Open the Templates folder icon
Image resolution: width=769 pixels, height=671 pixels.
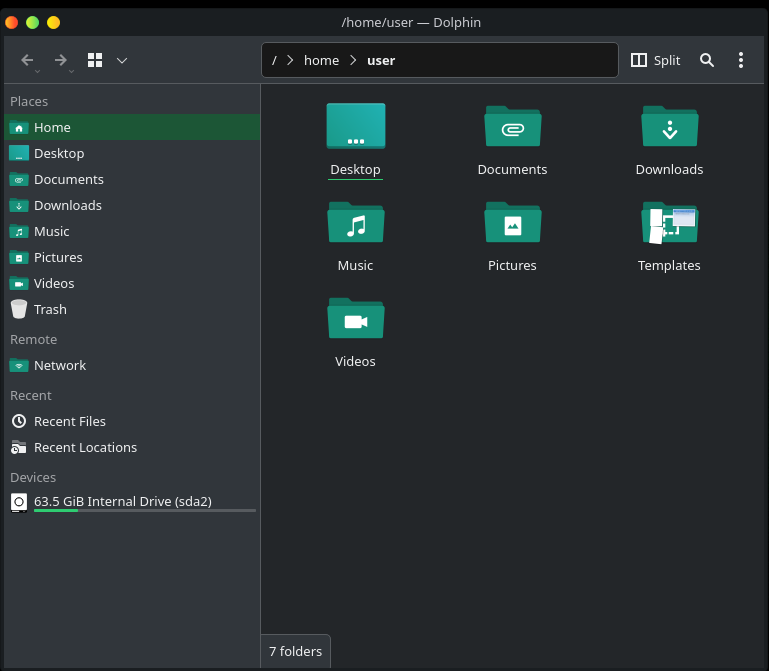669,224
